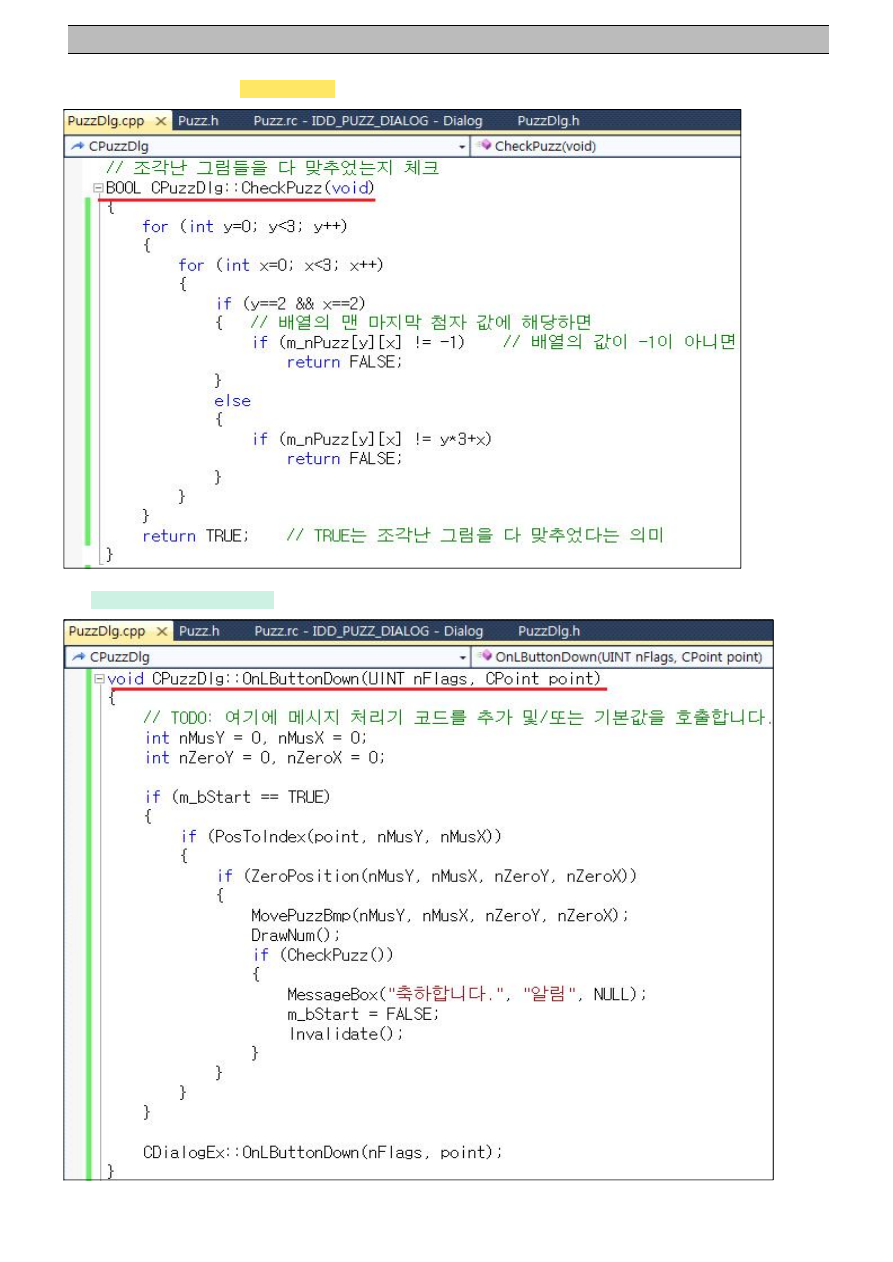This screenshot has height=1262, width=893.
Task: Switch to Puzz.h tab in OnLButtonDown editor
Action: (198, 632)
